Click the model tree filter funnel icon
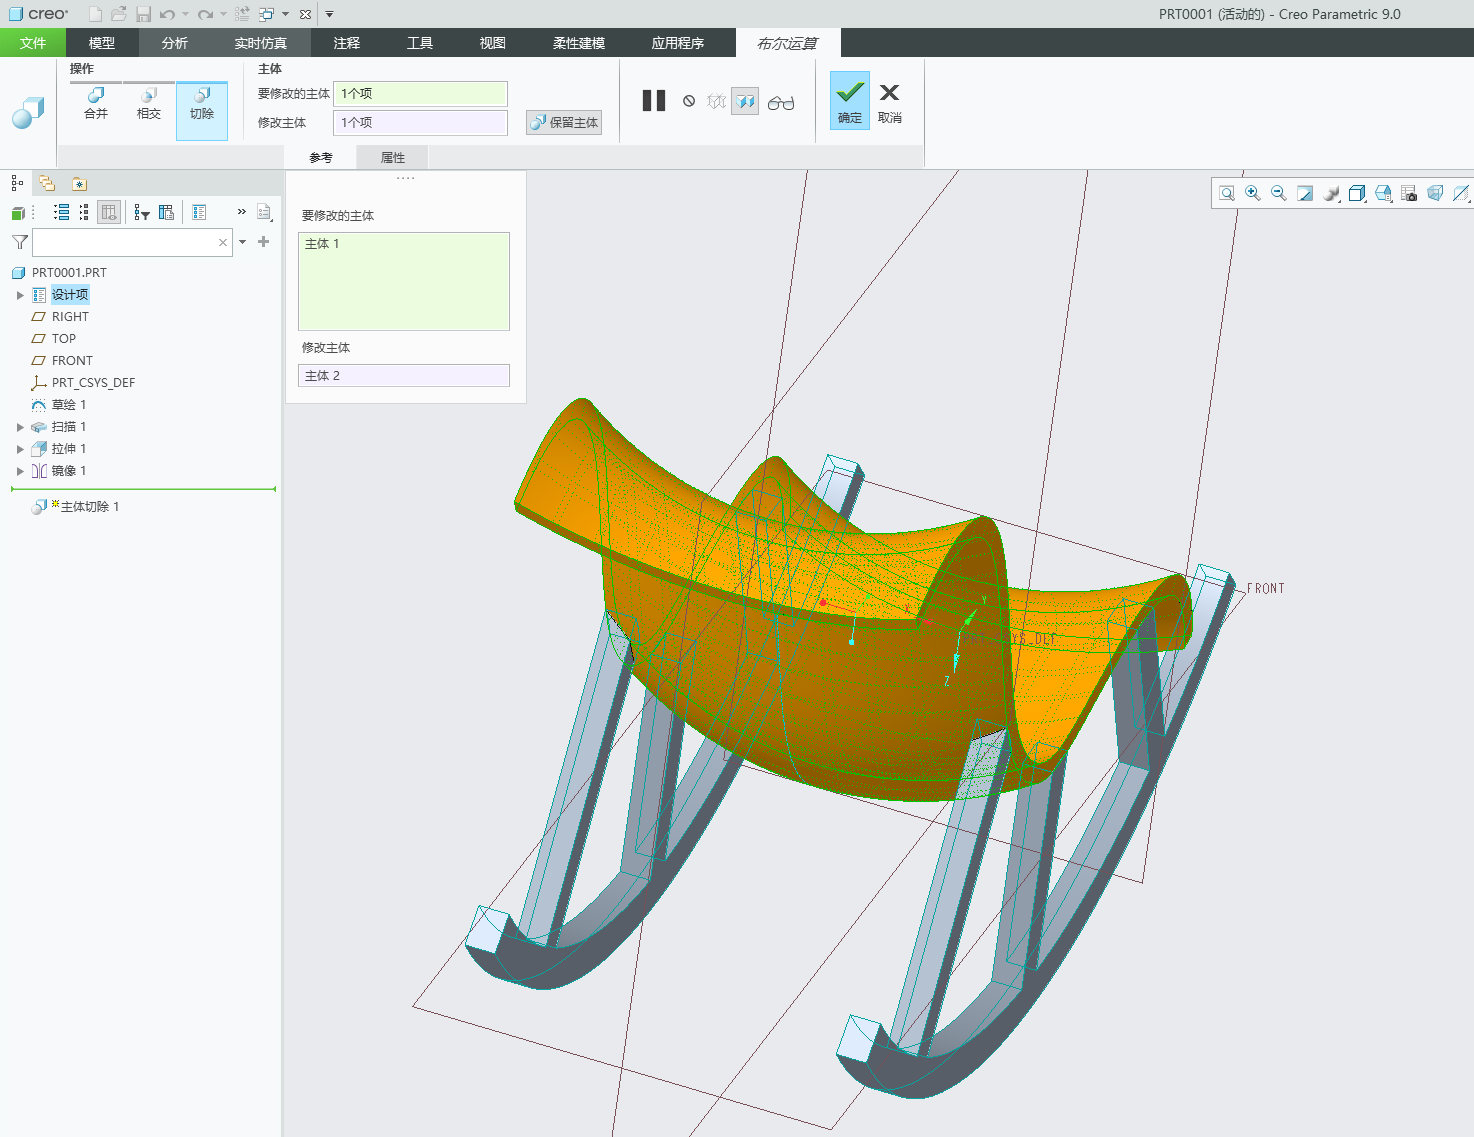Image resolution: width=1474 pixels, height=1137 pixels. point(19,242)
